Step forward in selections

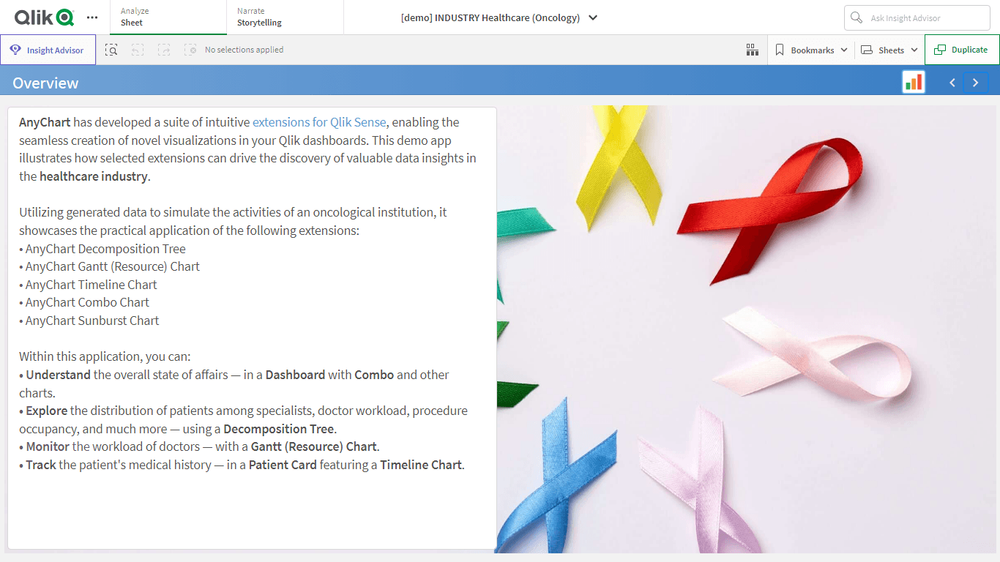coord(163,50)
